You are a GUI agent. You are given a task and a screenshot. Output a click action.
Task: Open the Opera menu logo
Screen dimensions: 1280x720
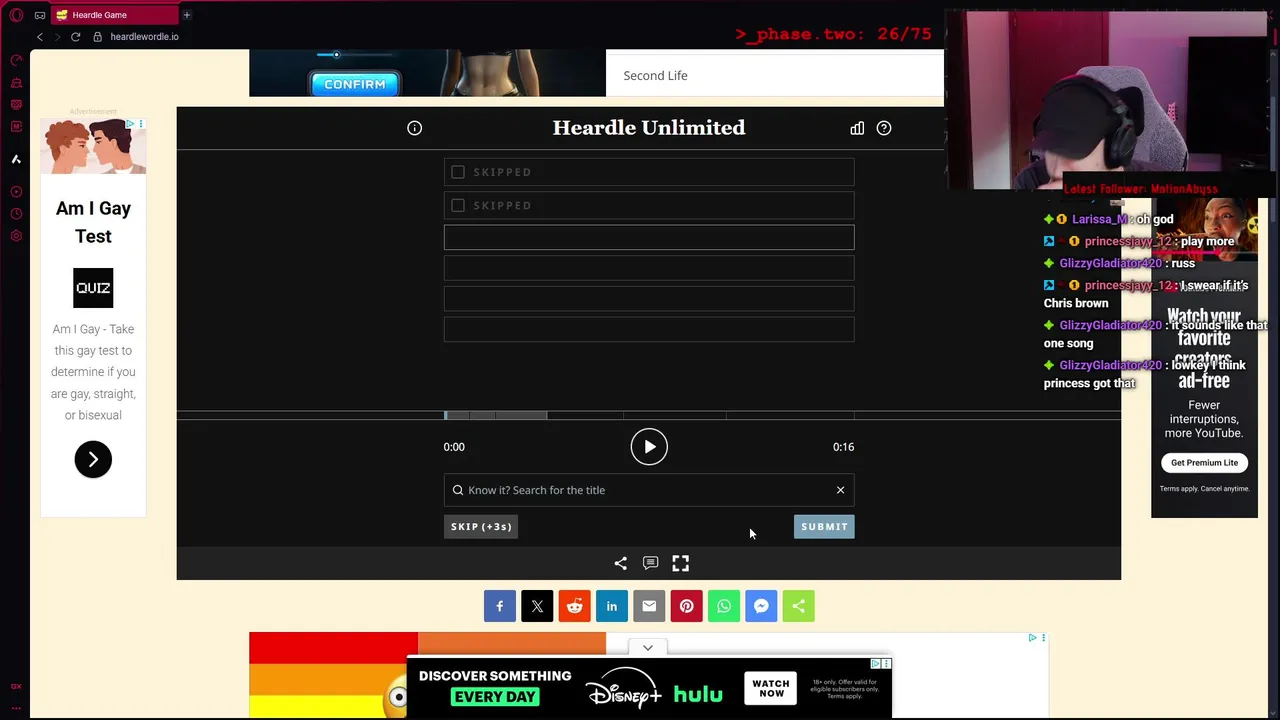point(16,15)
